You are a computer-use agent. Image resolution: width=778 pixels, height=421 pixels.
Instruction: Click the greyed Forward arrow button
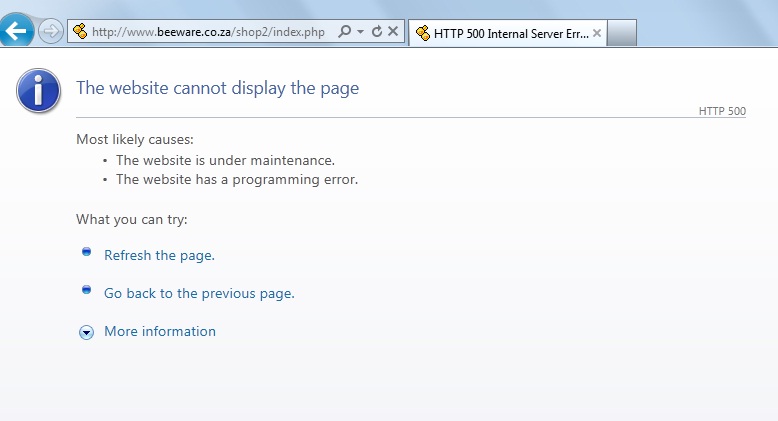click(51, 32)
